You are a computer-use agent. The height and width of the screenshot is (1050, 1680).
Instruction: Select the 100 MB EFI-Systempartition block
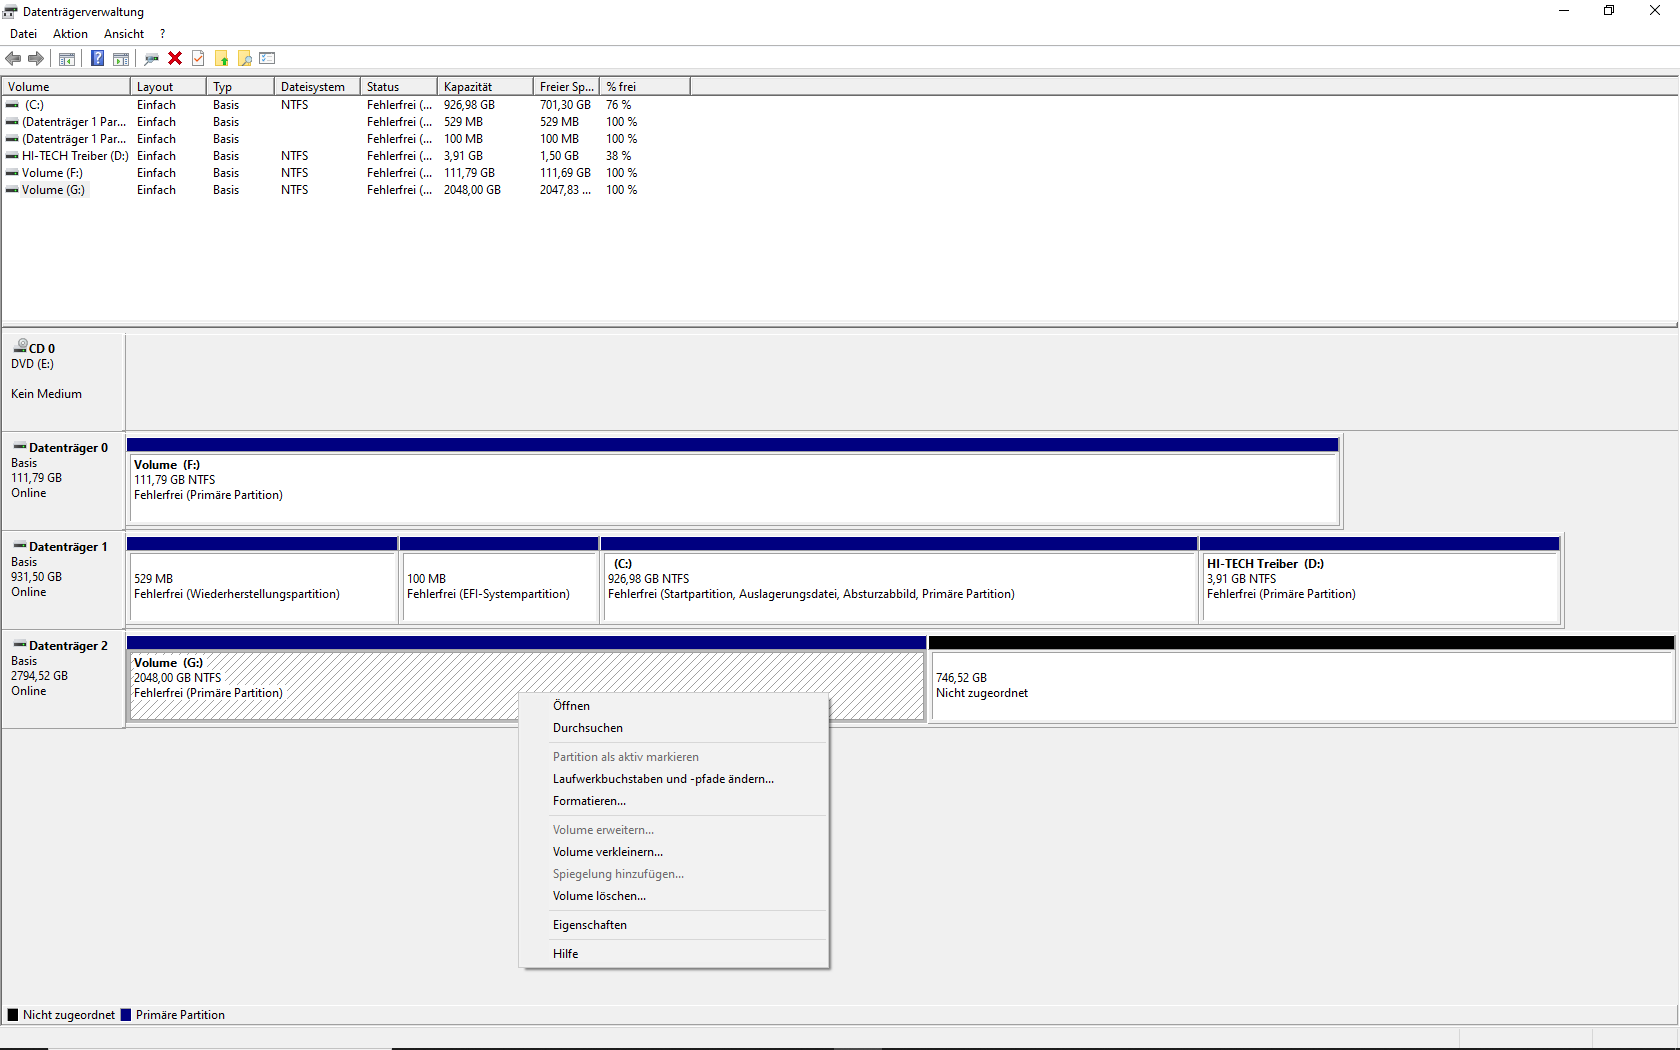click(x=499, y=580)
